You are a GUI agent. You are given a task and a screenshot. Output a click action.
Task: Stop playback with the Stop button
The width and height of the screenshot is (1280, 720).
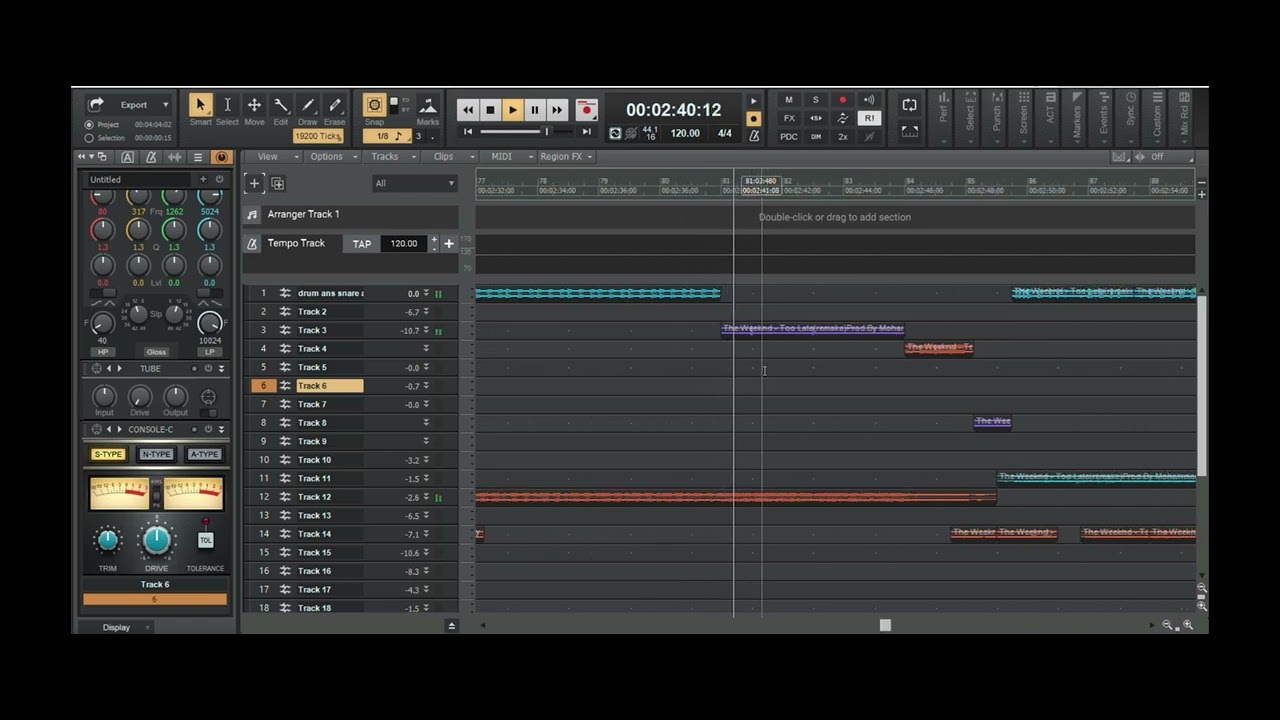pyautogui.click(x=490, y=110)
